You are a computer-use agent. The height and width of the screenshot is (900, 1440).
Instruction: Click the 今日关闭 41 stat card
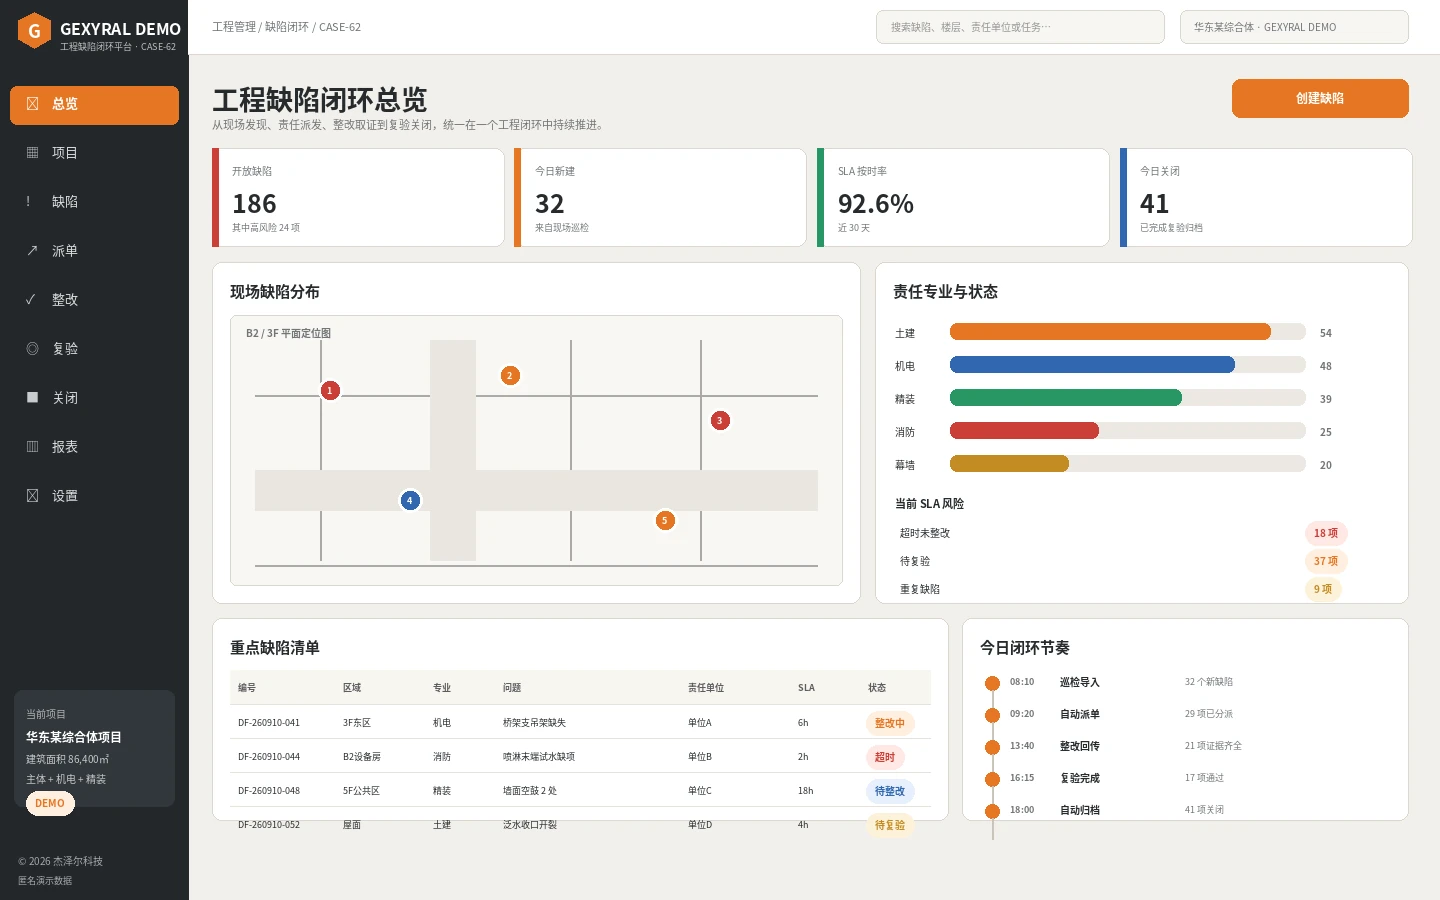click(1266, 197)
